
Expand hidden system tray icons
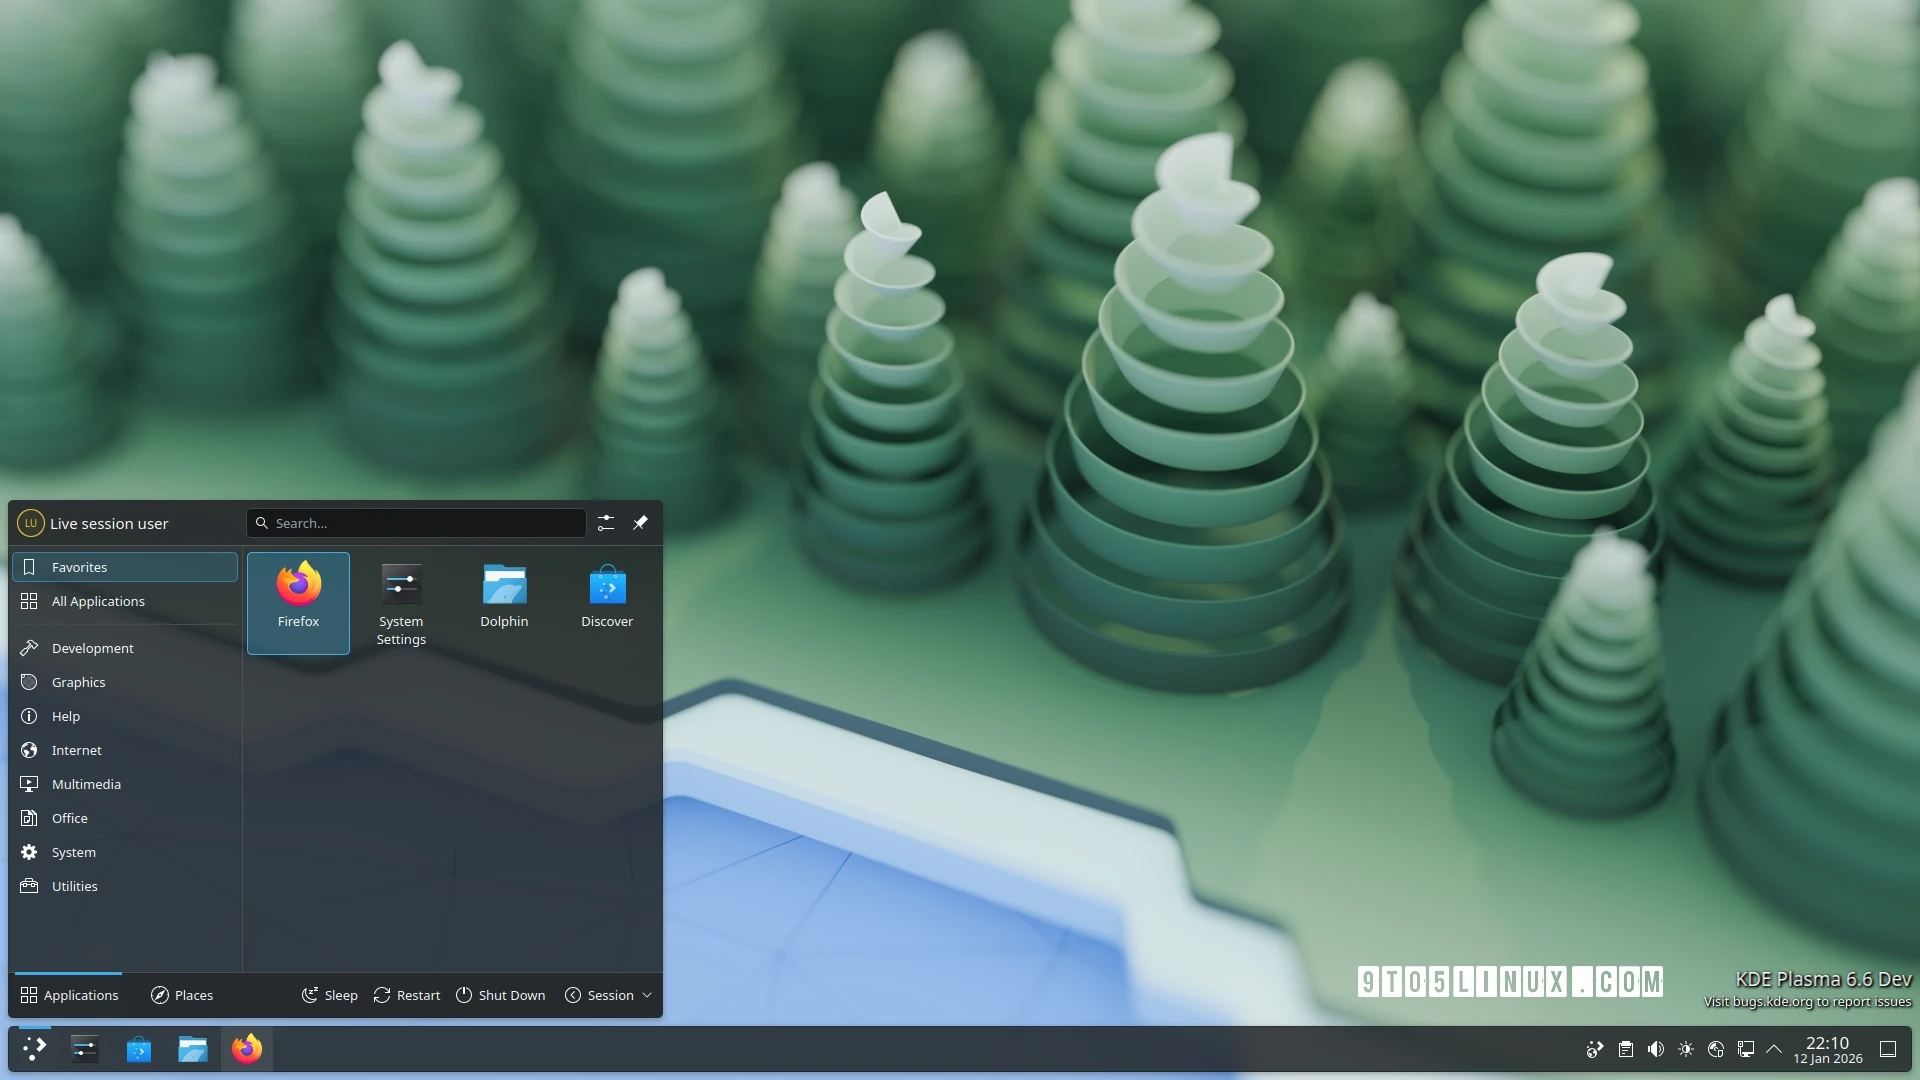click(x=1776, y=1049)
